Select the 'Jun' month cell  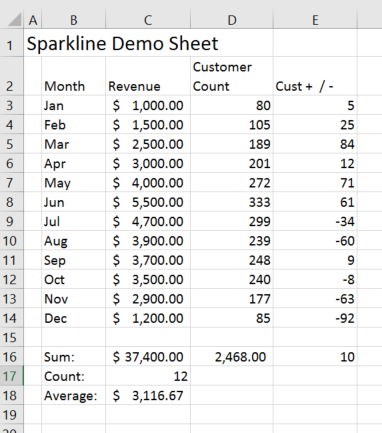[x=74, y=202]
